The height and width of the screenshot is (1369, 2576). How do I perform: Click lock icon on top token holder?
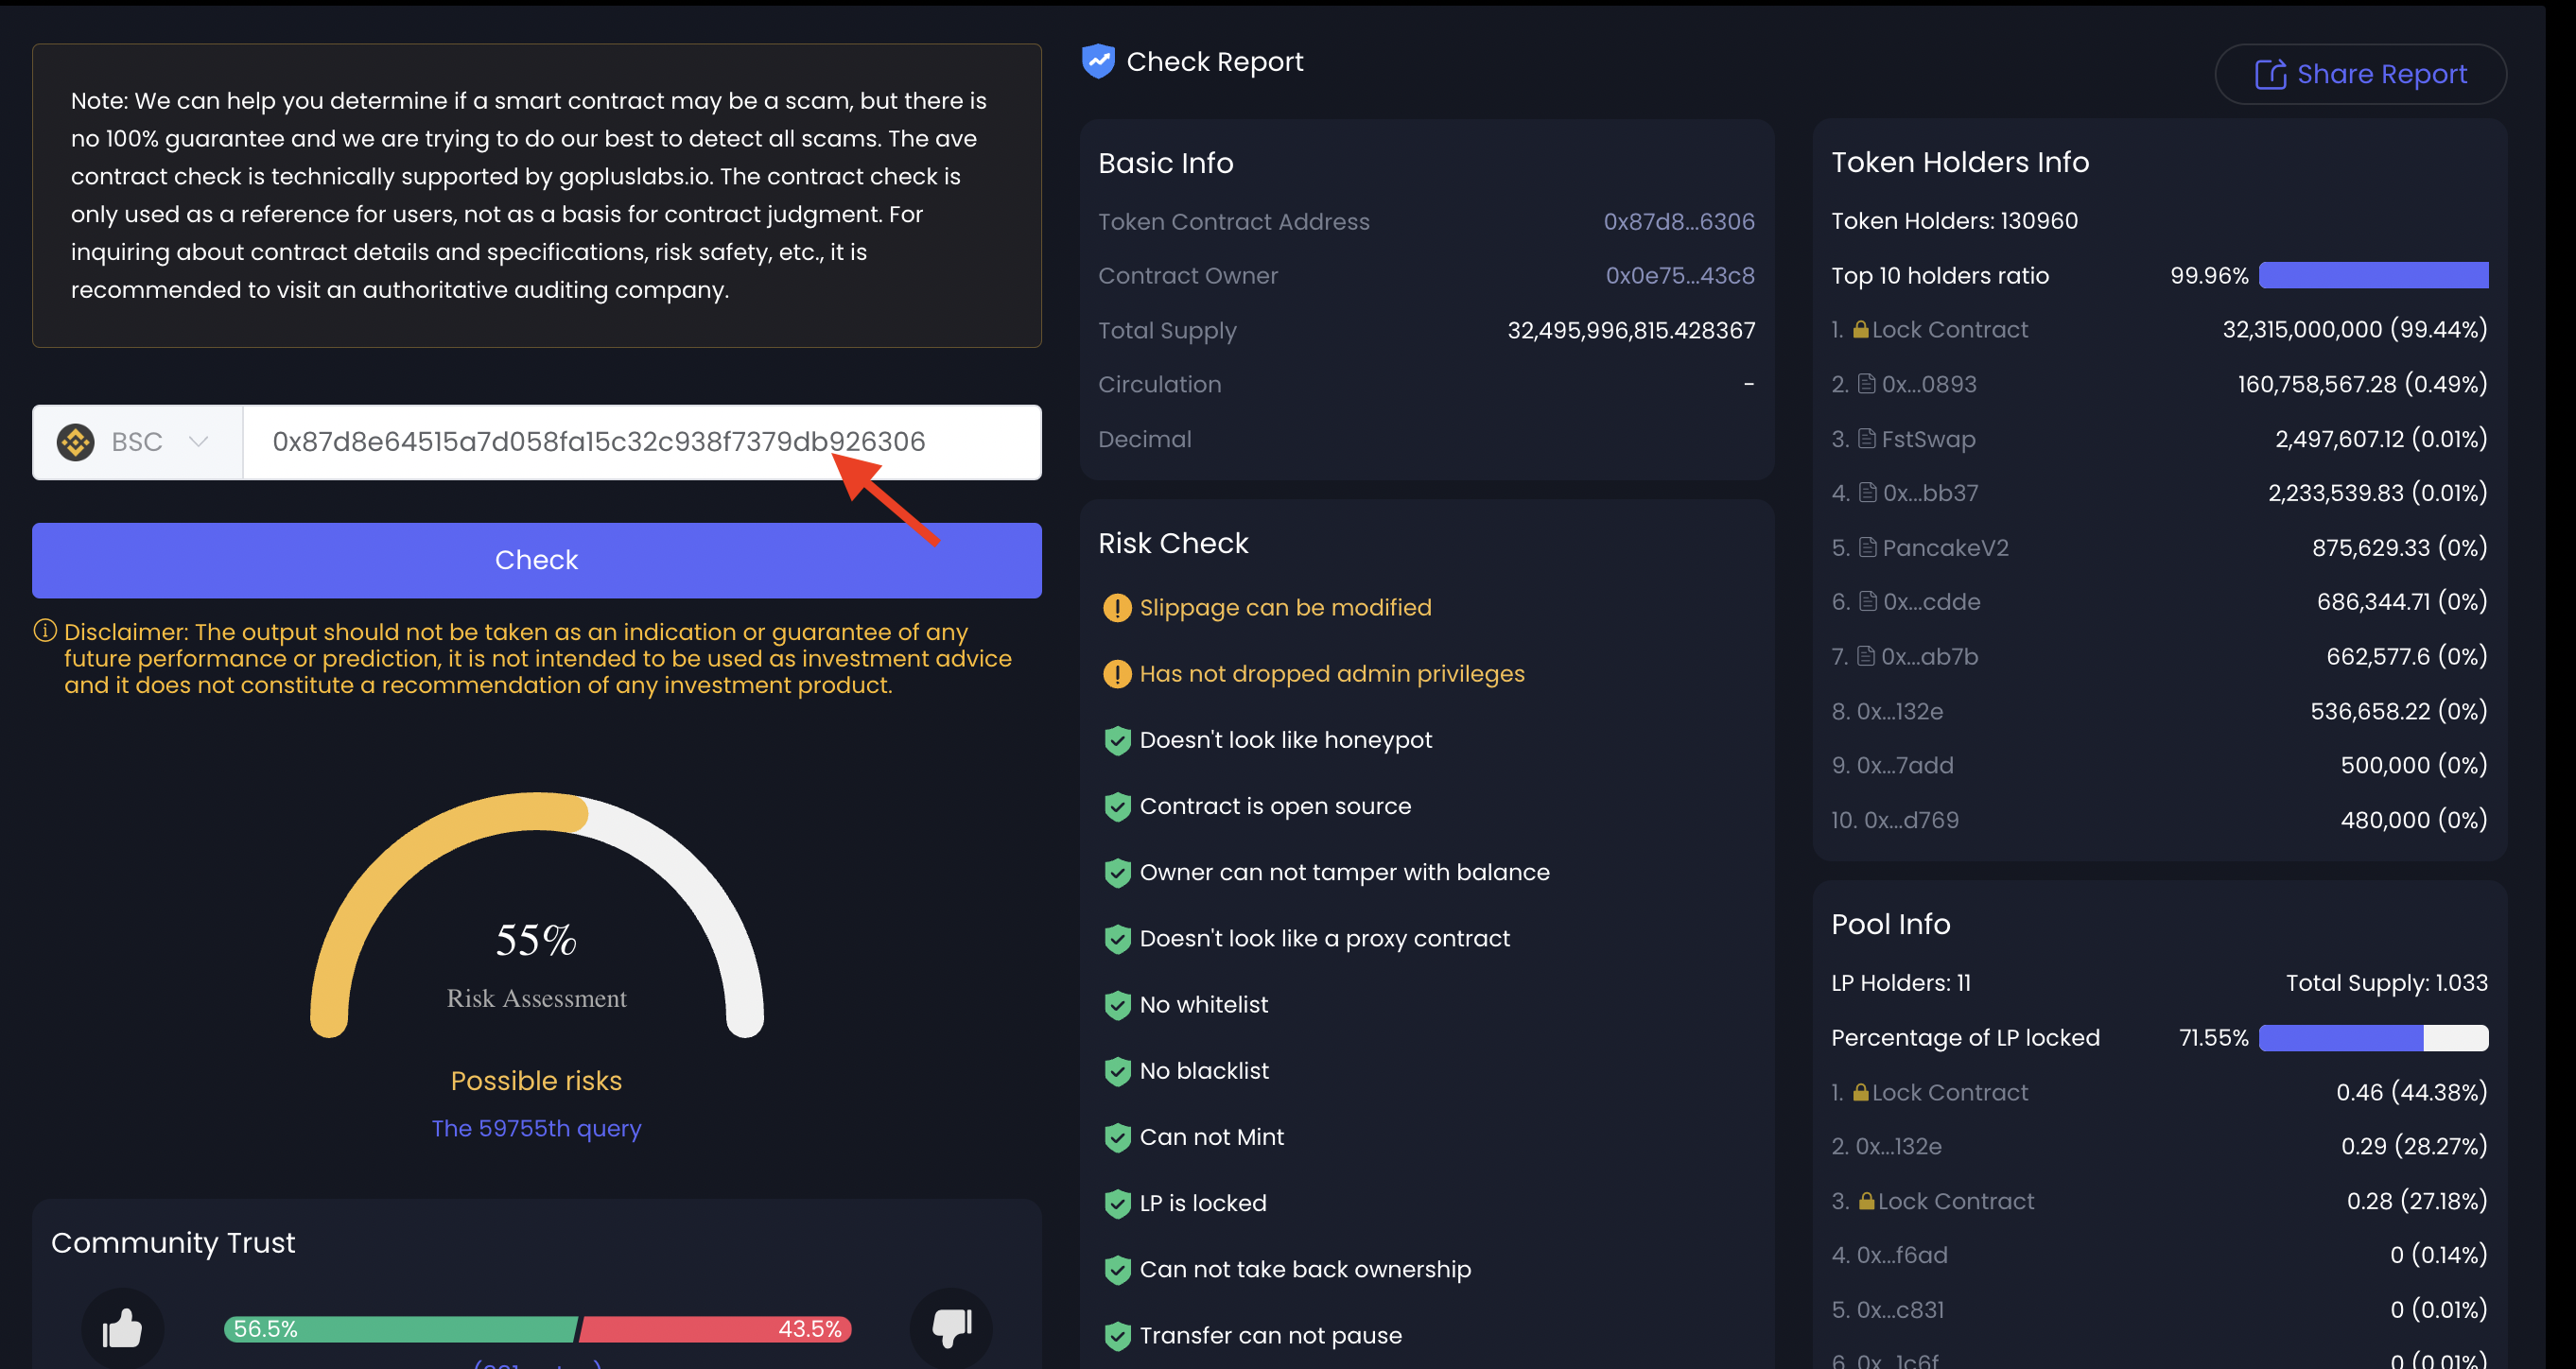tap(1860, 329)
